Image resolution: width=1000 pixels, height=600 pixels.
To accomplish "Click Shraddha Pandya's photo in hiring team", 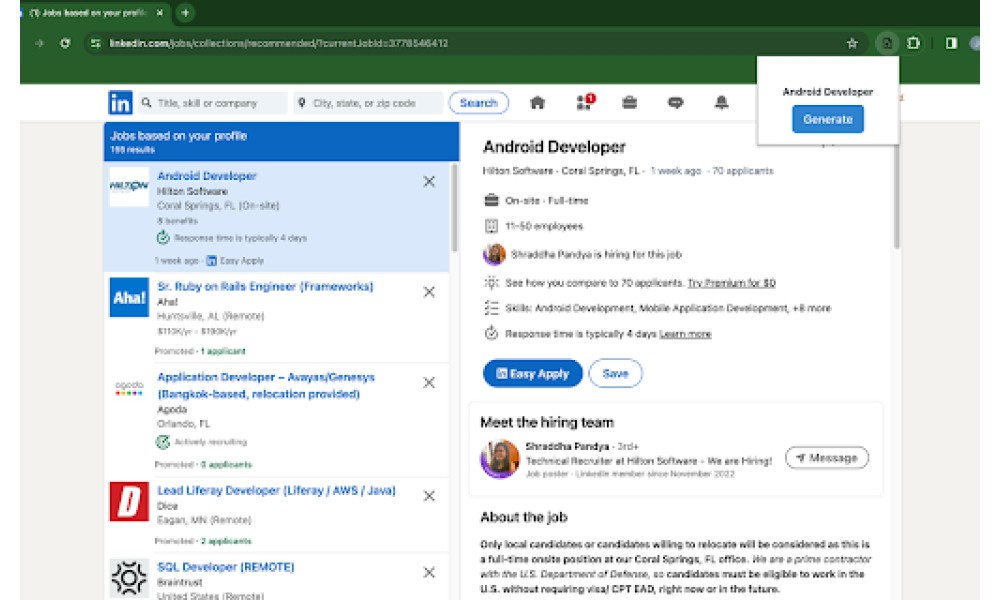I will (x=499, y=458).
